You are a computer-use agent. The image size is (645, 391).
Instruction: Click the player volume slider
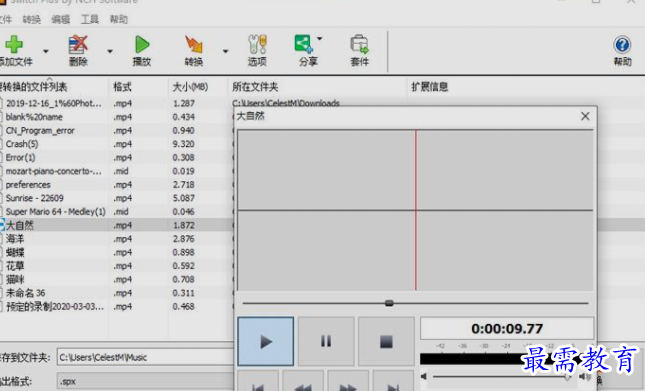tap(502, 377)
